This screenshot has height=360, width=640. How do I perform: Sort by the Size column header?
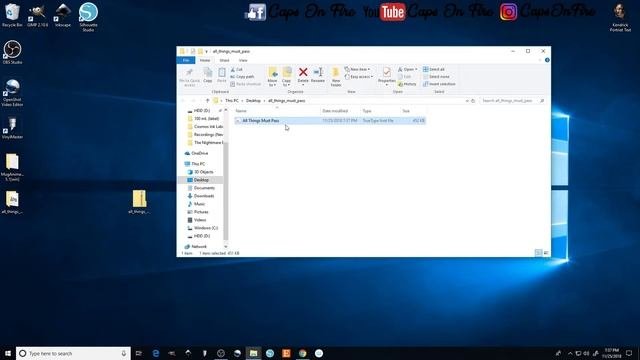point(413,111)
